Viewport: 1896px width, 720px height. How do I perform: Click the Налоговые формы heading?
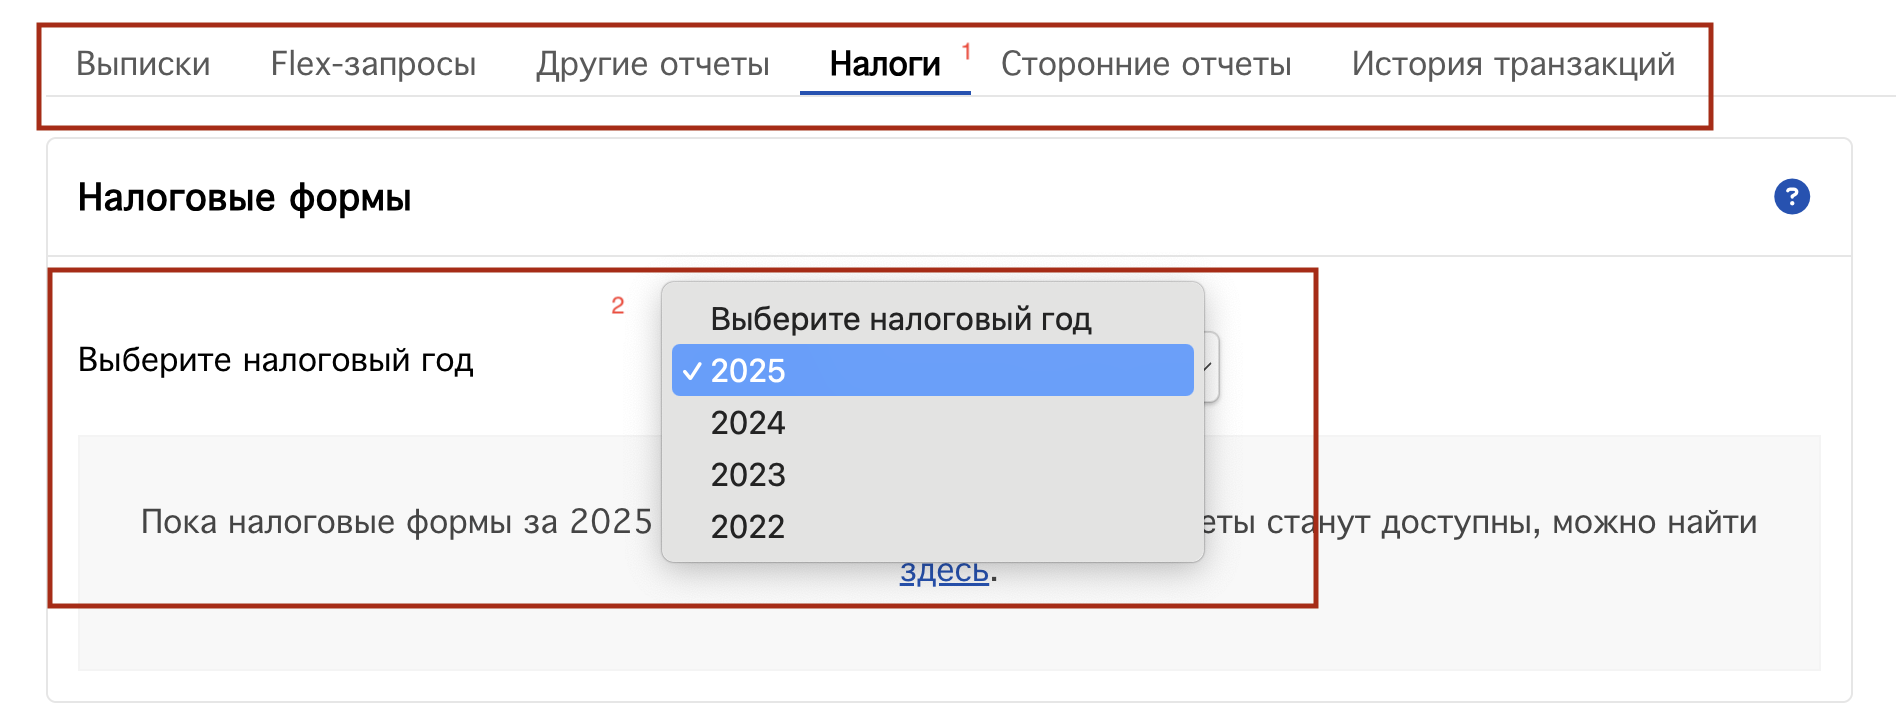coord(245,198)
